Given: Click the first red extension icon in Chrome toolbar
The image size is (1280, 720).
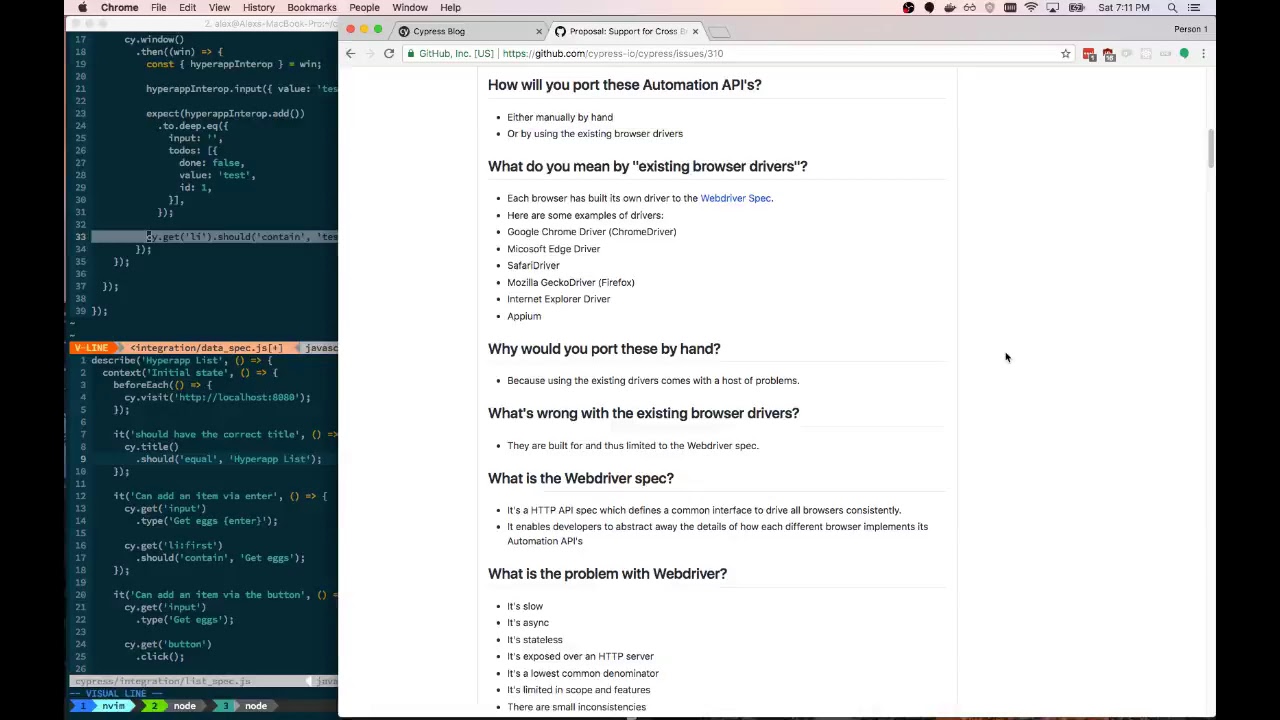Looking at the screenshot, I should point(1089,54).
